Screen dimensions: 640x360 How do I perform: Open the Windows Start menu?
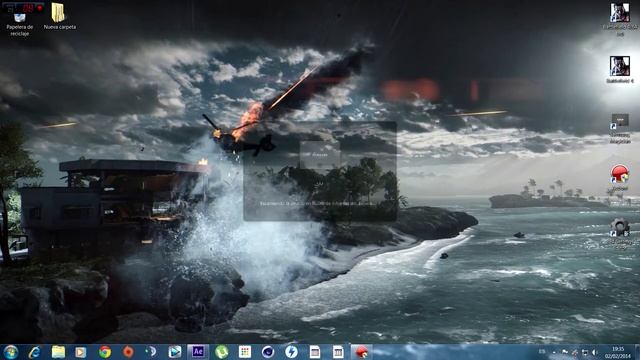tap(11, 352)
